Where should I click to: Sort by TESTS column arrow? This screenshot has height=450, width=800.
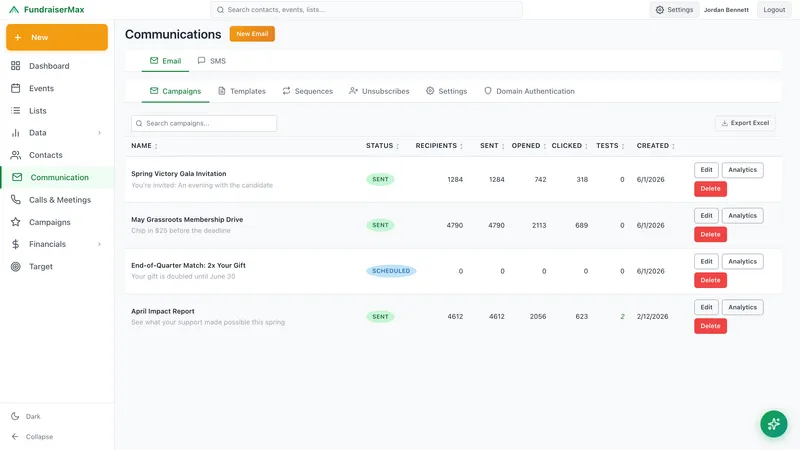coord(623,146)
